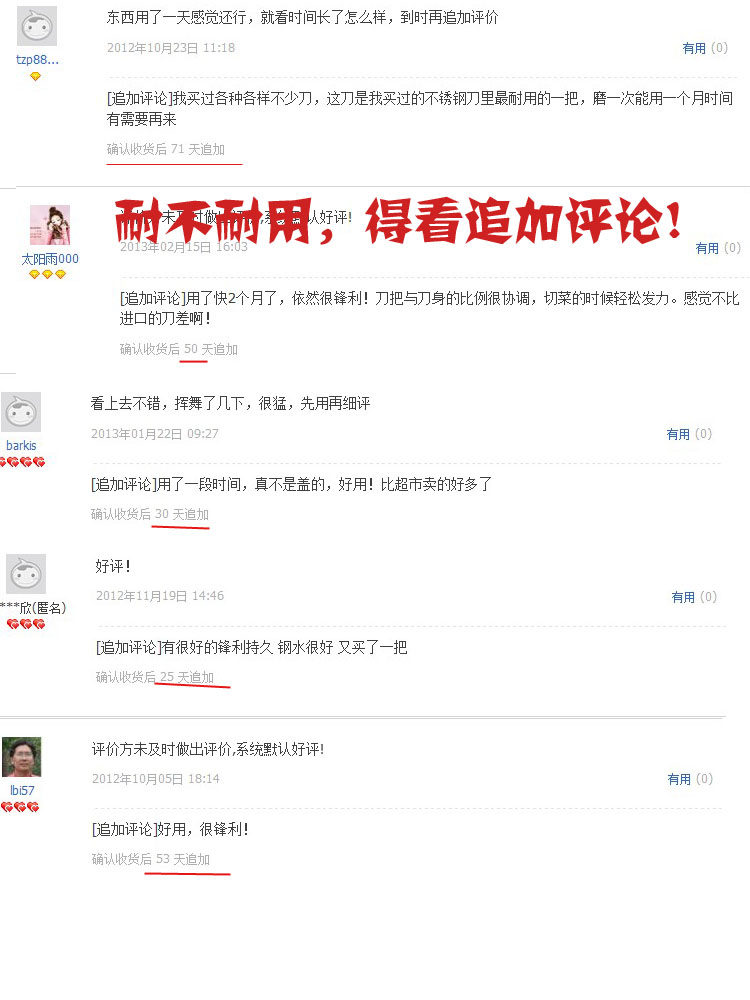Screen dimensions: 750x1000
Task: Mark the 好评! review as 有用
Action: (x=683, y=597)
